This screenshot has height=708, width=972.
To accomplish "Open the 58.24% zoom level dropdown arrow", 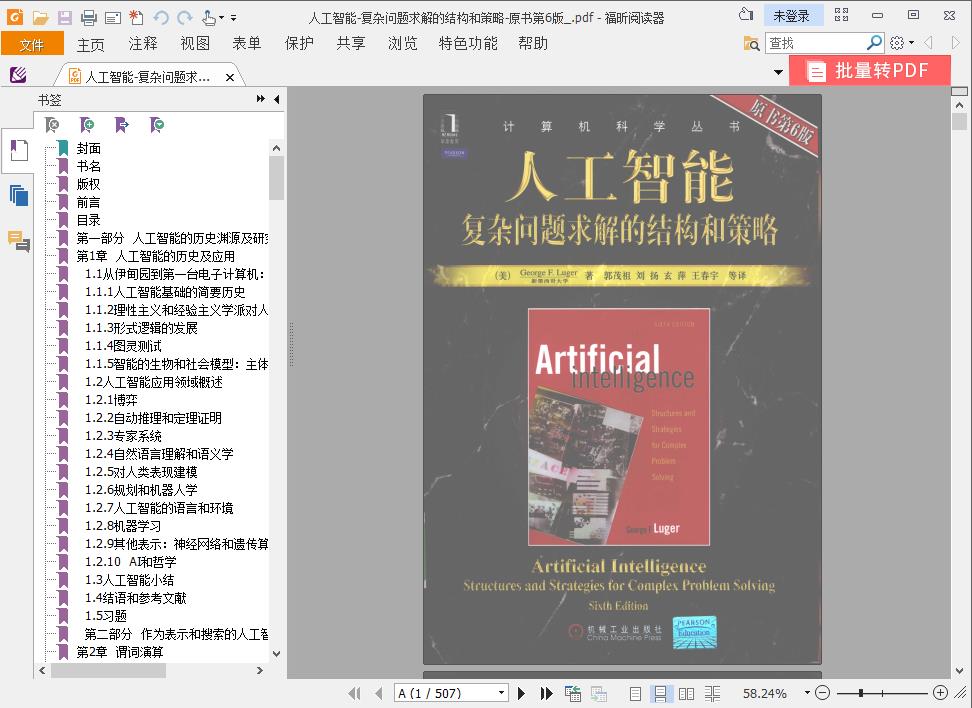I will [x=806, y=693].
